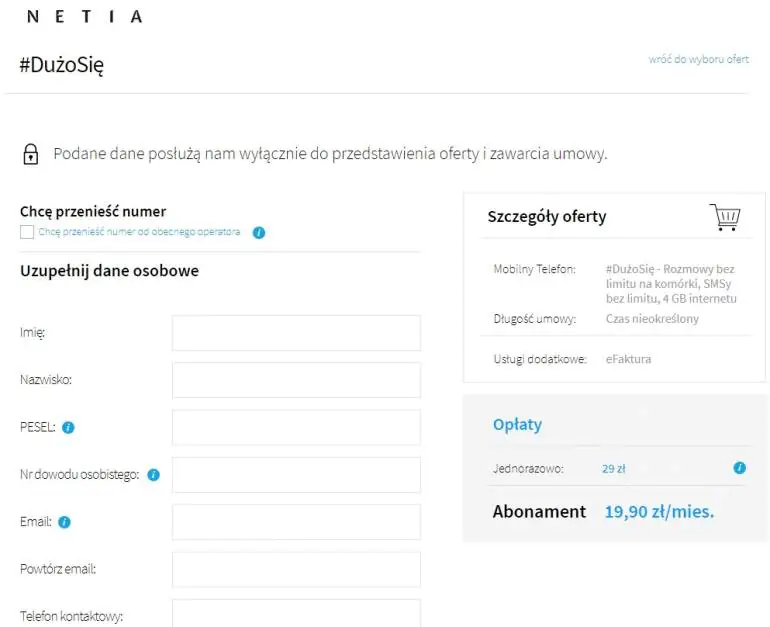This screenshot has height=627, width=770.
Task: Focus the Nr dowodu osobistego field
Action: pos(297,475)
